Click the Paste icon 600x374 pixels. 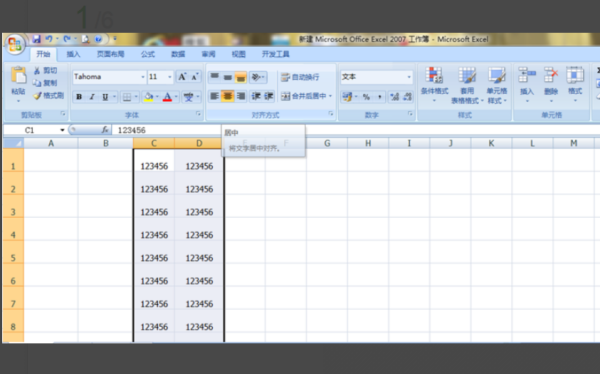18,75
